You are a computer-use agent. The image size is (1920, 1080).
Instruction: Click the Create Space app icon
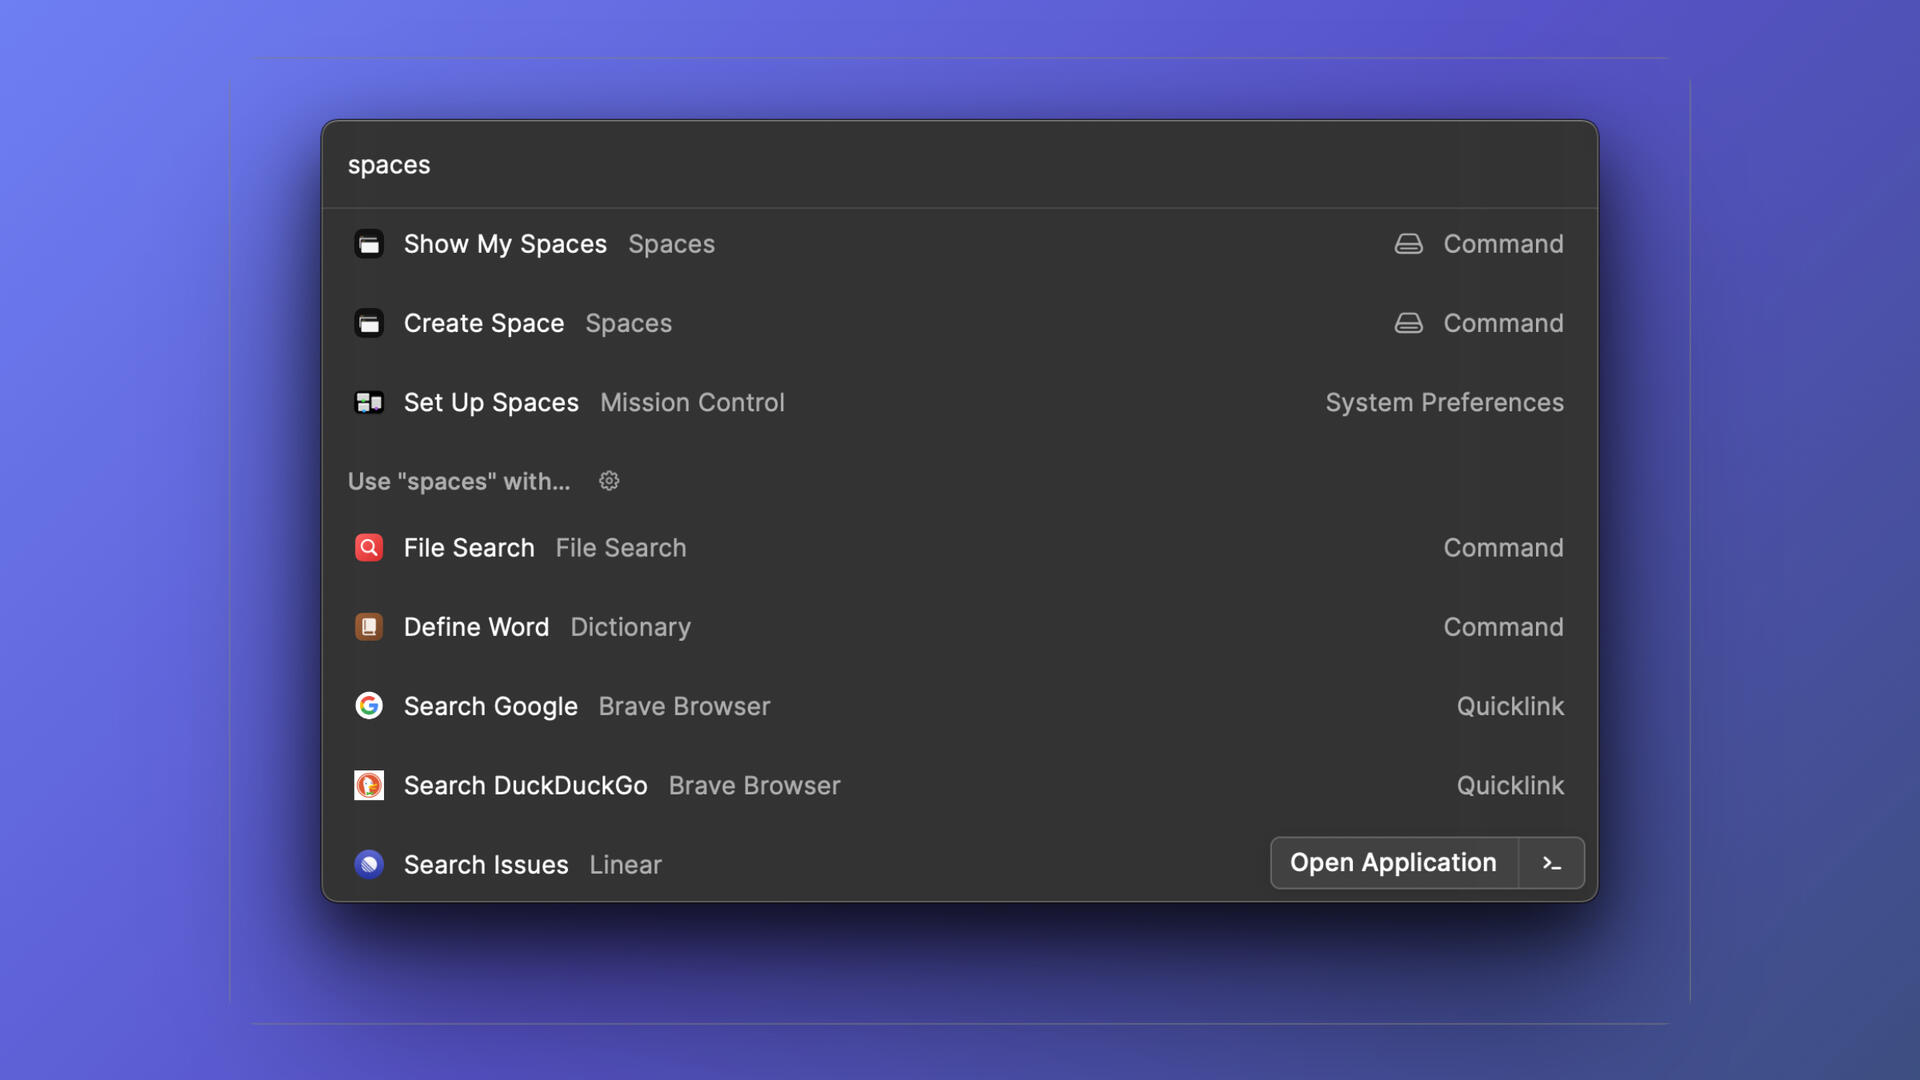[x=369, y=323]
